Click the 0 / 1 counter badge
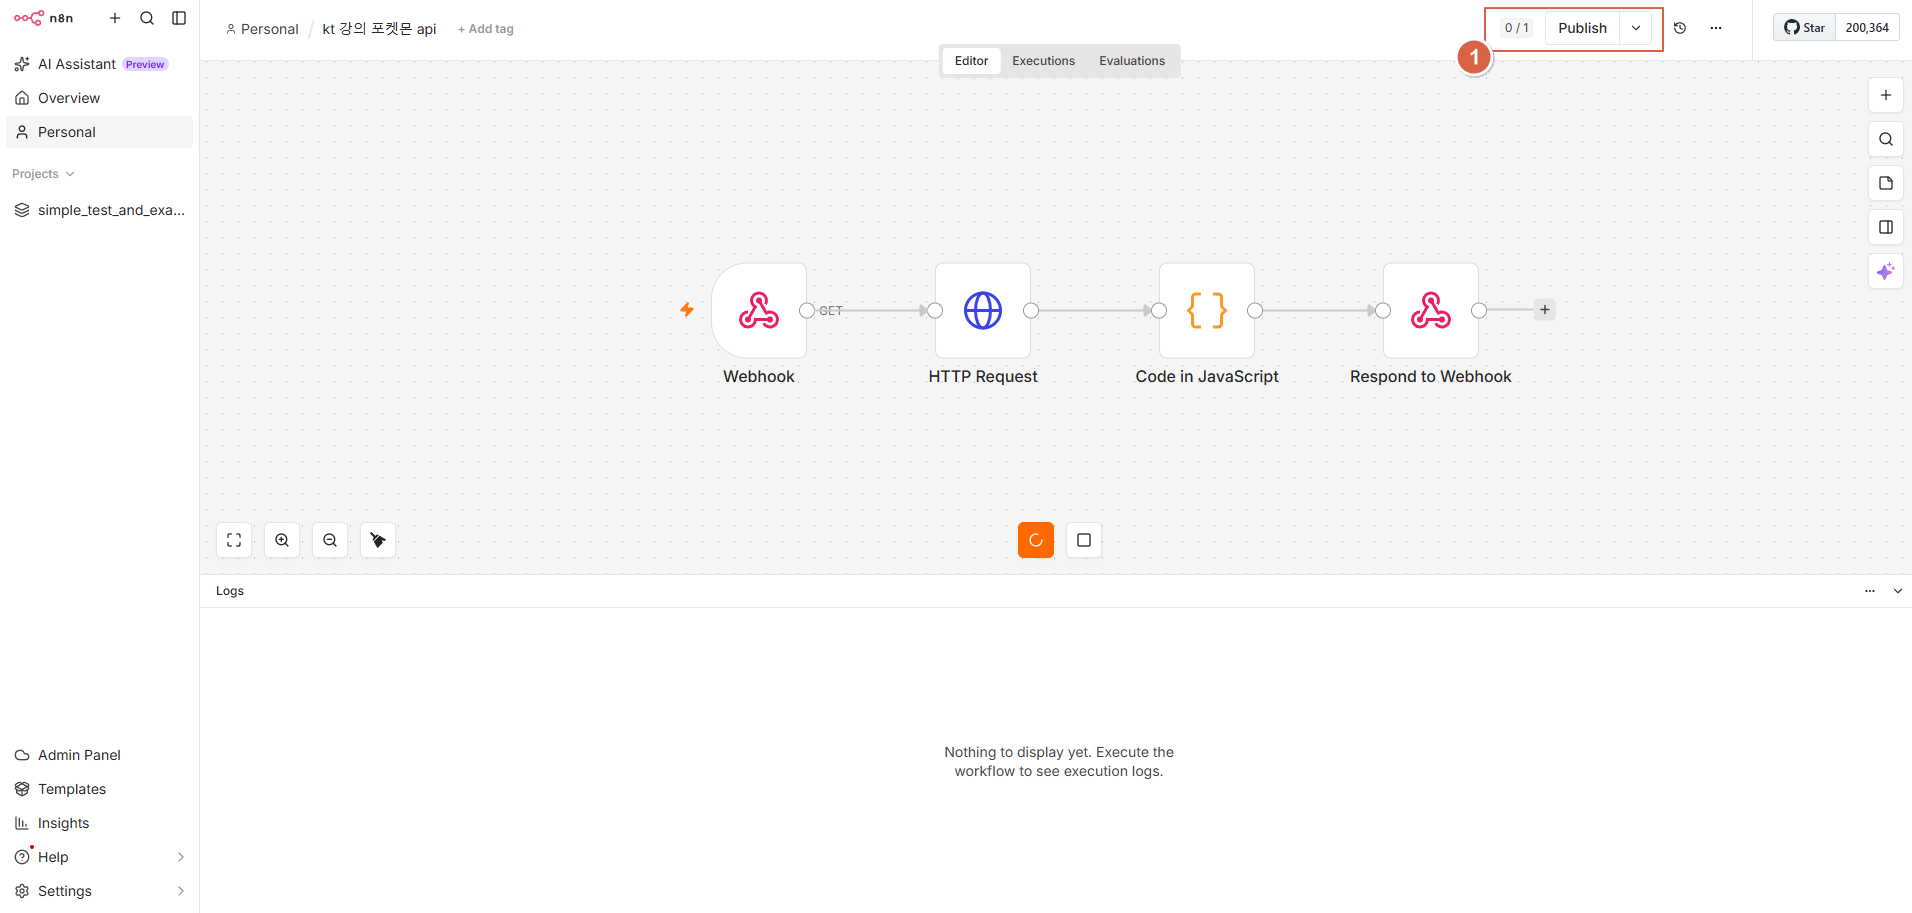The height and width of the screenshot is (913, 1912). click(x=1516, y=28)
